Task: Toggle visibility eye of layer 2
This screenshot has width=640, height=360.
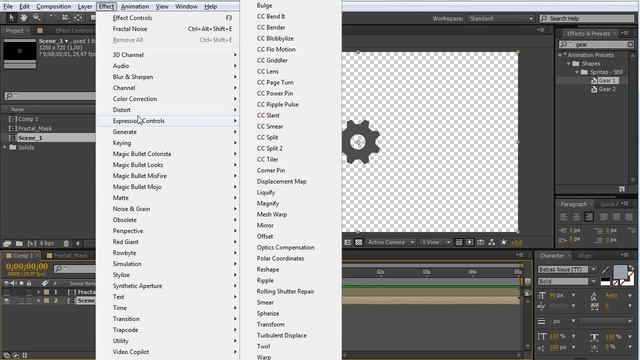Action: click(x=7, y=300)
